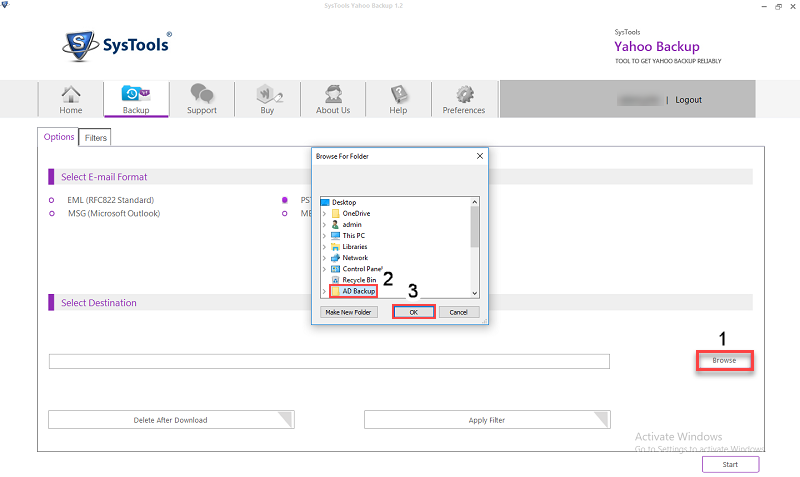
Task: Click the Libraries folder icon
Action: pyautogui.click(x=335, y=247)
